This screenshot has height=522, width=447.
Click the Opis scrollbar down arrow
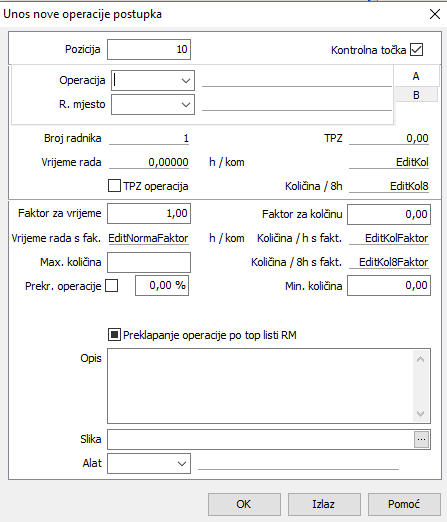pyautogui.click(x=421, y=414)
